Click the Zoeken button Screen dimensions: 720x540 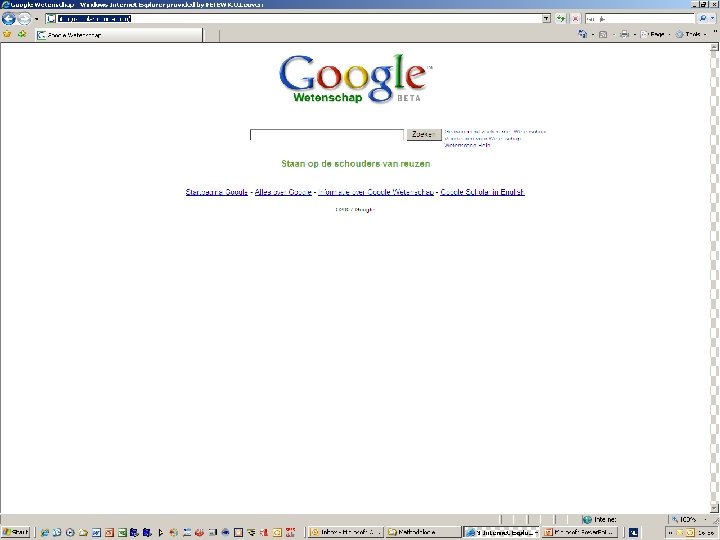point(424,135)
